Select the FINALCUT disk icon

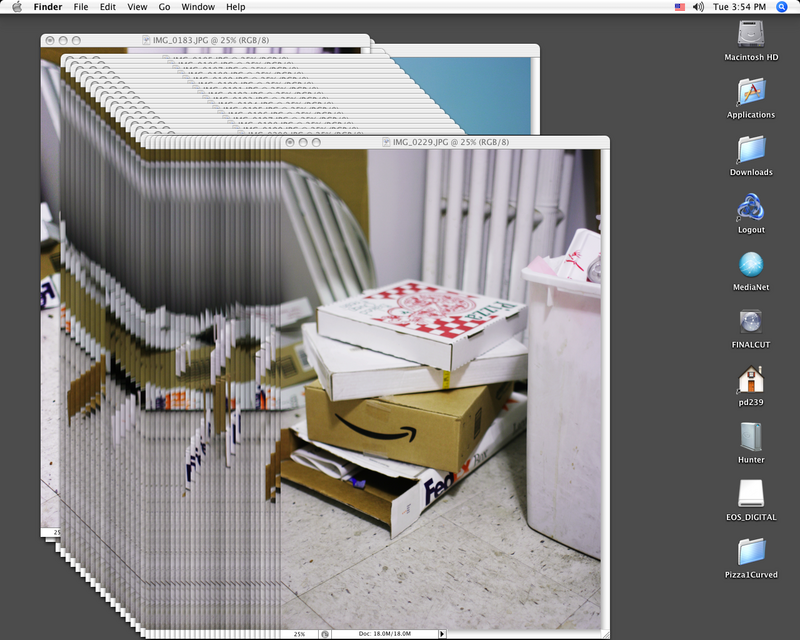pyautogui.click(x=751, y=322)
